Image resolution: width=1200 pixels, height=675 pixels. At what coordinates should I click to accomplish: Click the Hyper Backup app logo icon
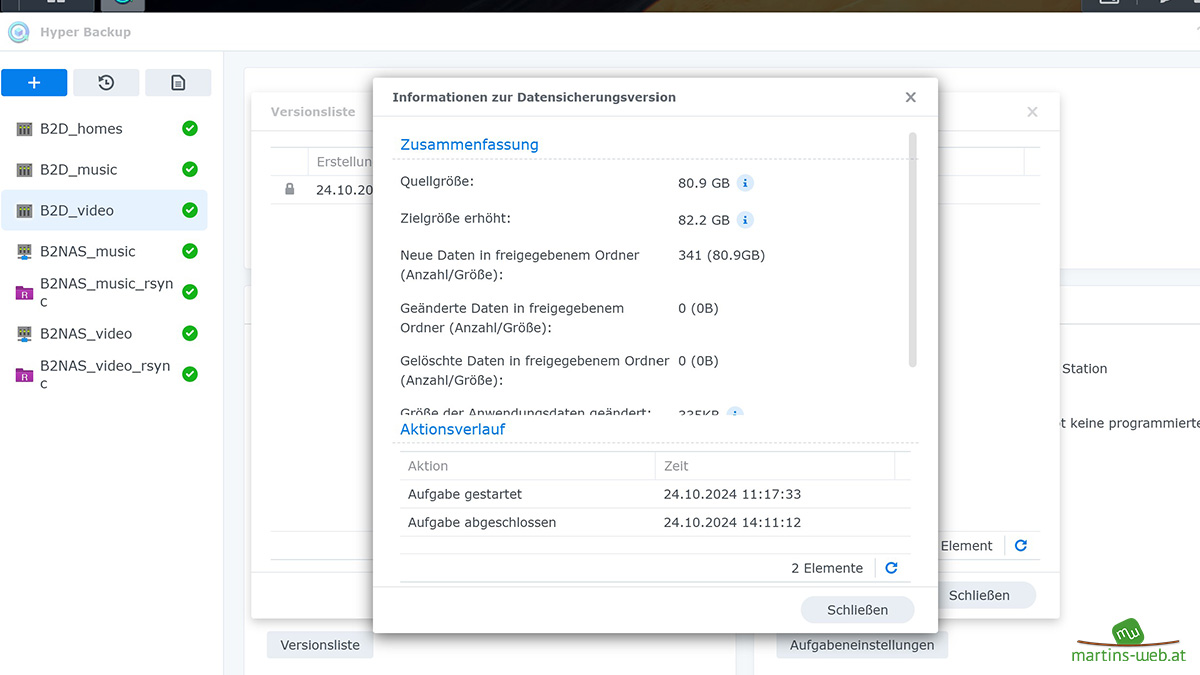coord(19,32)
